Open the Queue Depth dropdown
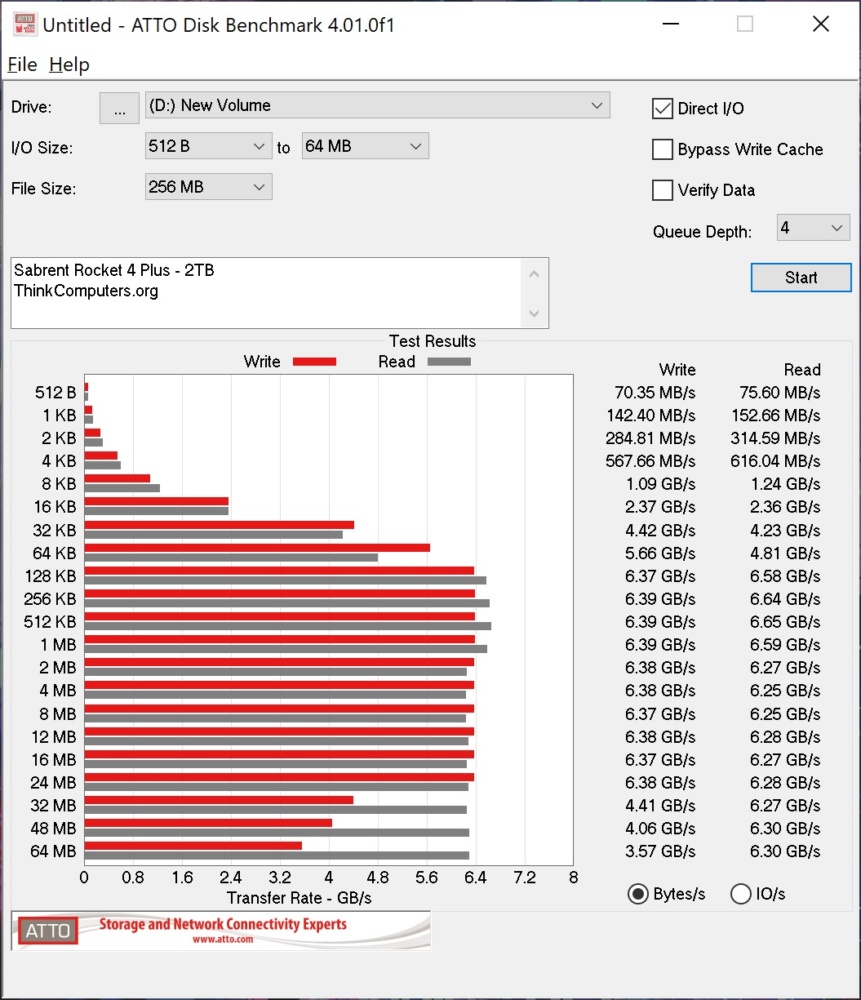 pos(813,228)
